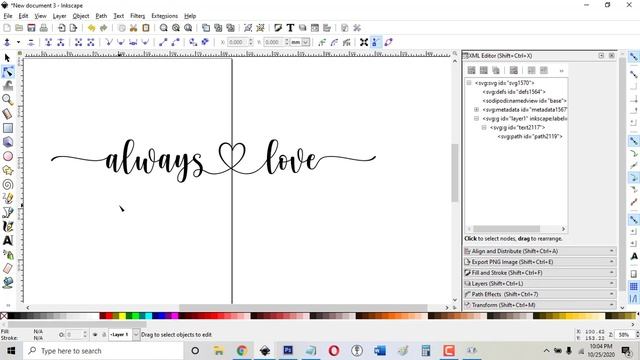Screen dimensions: 640x360
Task: Select the Rectangle tool
Action: 7,128
